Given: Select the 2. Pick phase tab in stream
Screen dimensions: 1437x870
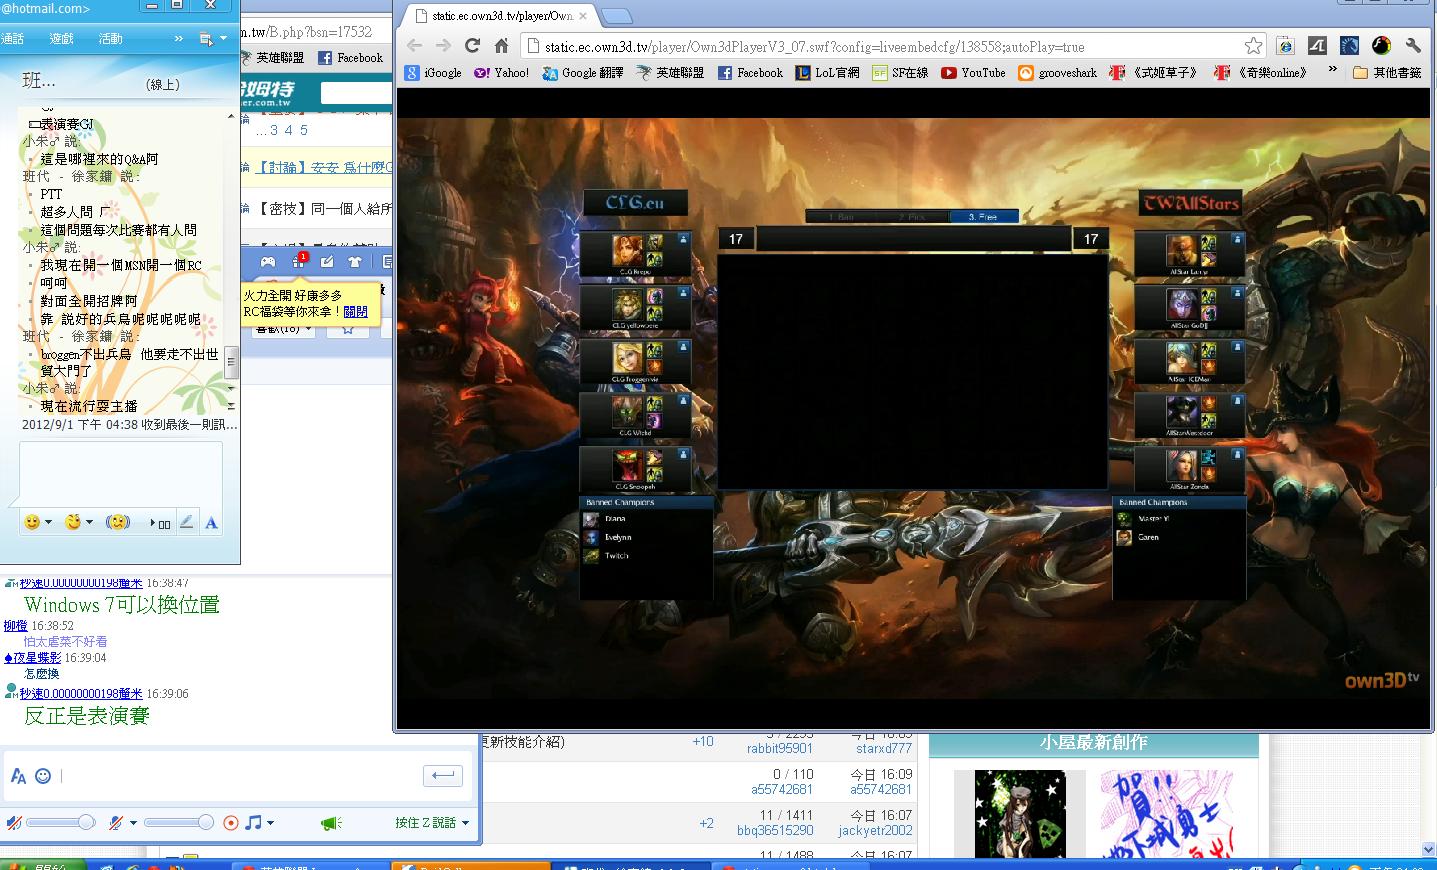Looking at the screenshot, I should click(911, 216).
